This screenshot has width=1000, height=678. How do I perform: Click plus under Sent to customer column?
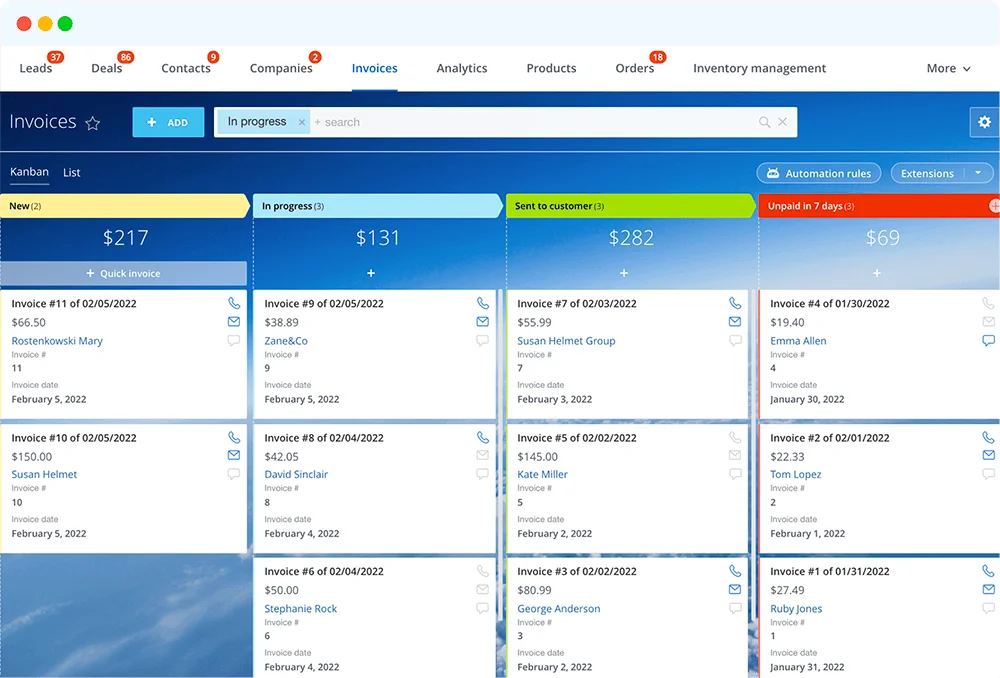(624, 273)
